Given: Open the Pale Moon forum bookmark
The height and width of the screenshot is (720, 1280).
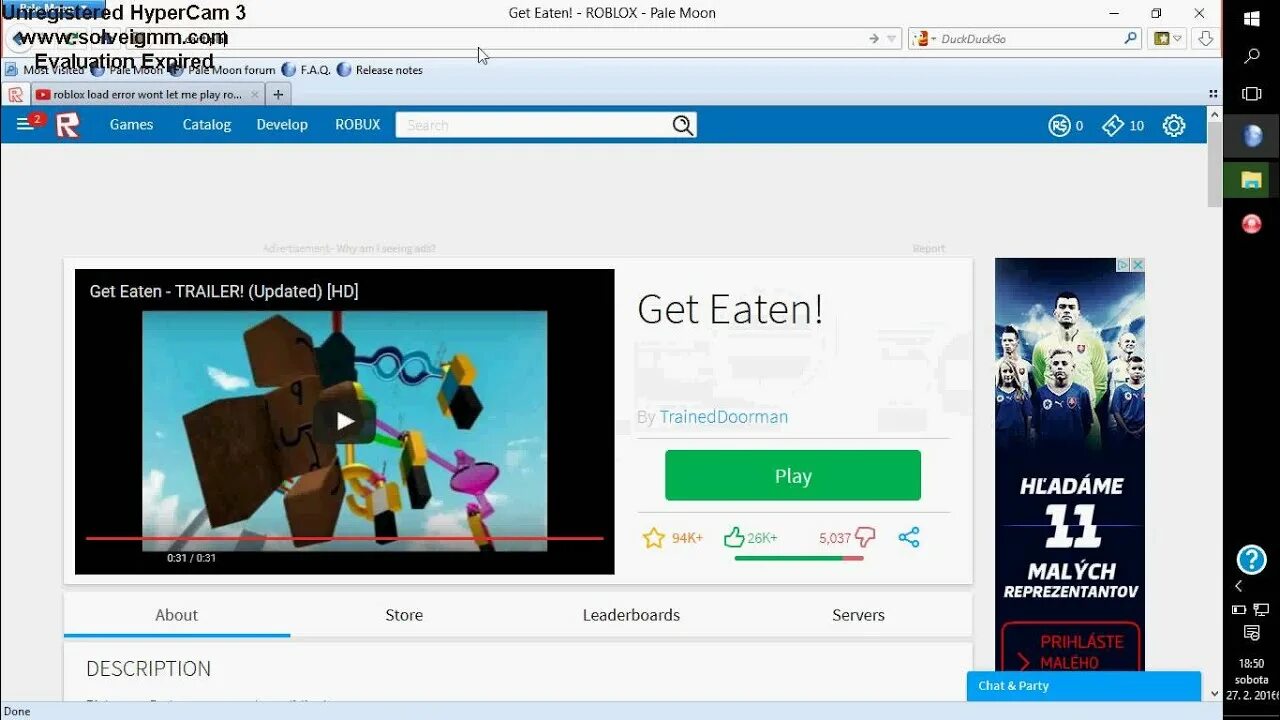Looking at the screenshot, I should pyautogui.click(x=222, y=70).
